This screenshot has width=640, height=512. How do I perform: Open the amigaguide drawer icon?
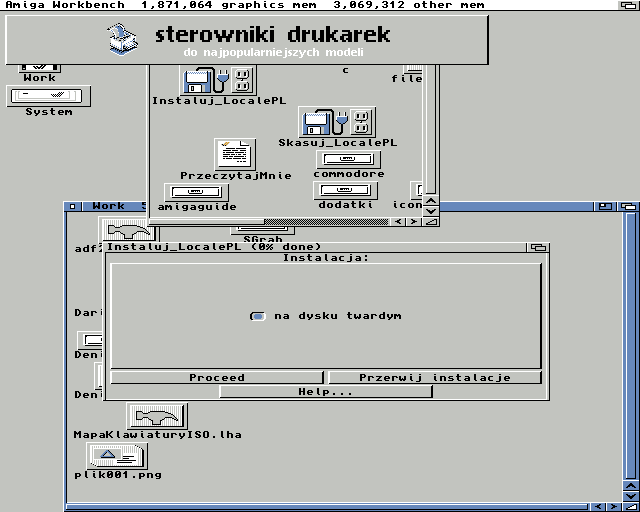(196, 192)
